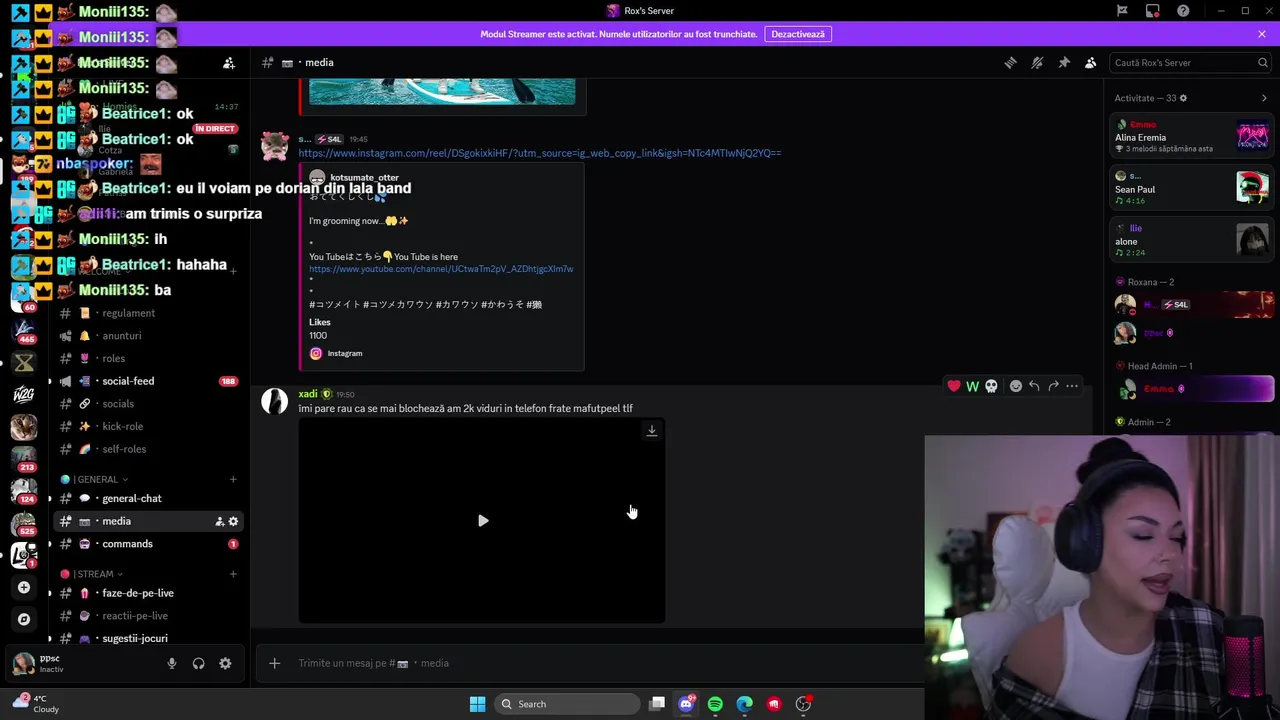Forward xadi's message arrow
This screenshot has height=720, width=1280.
[1053, 386]
